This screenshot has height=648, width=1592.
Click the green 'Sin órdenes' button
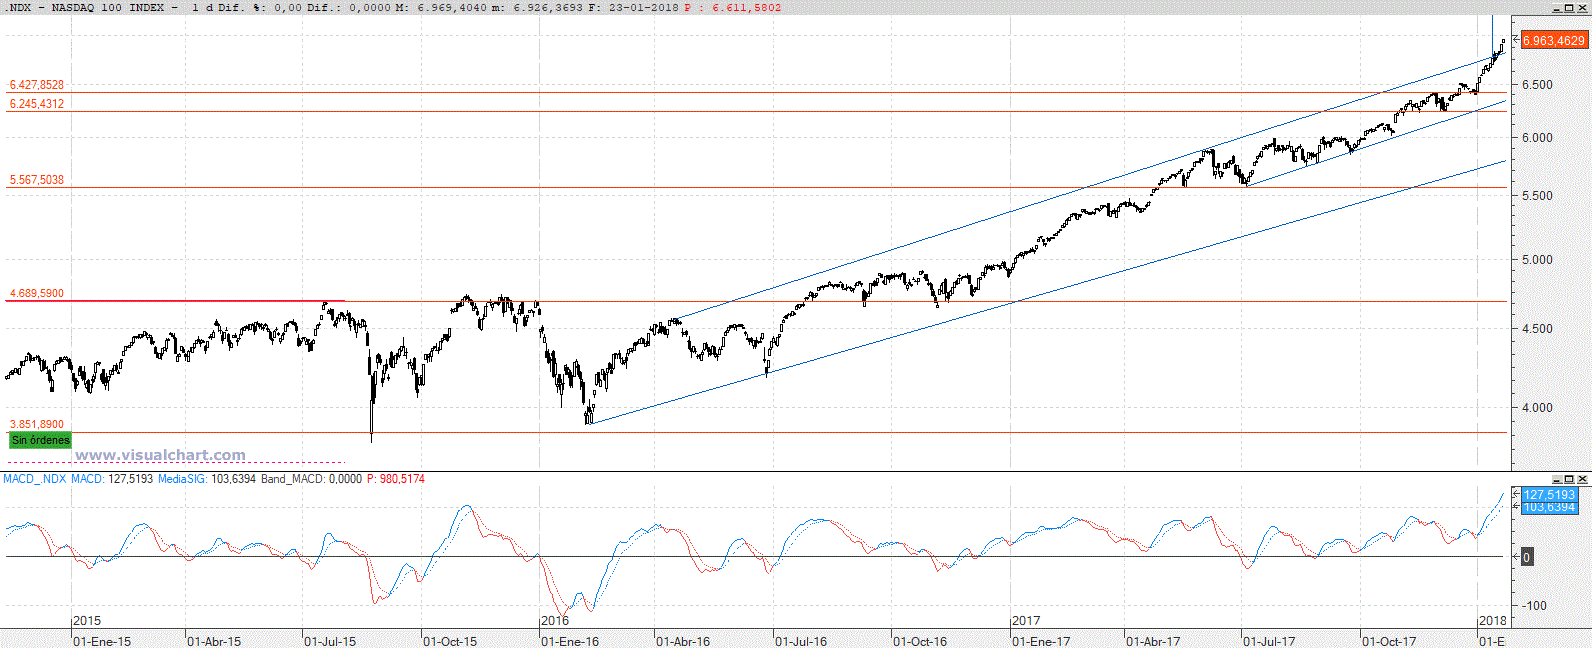coord(40,440)
